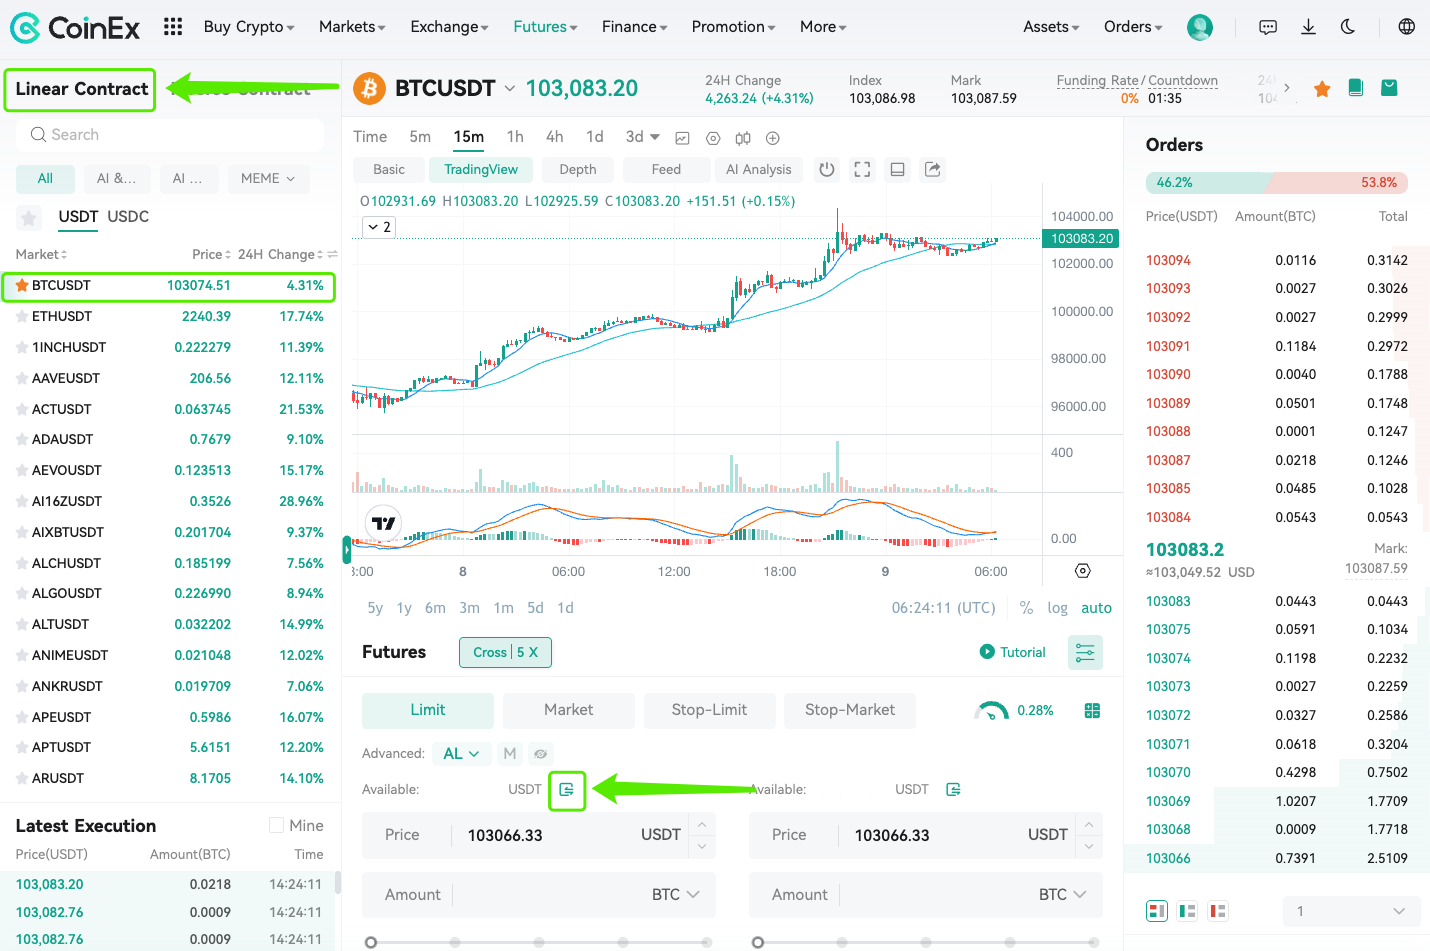Open the AL advanced order dropdown

(461, 754)
